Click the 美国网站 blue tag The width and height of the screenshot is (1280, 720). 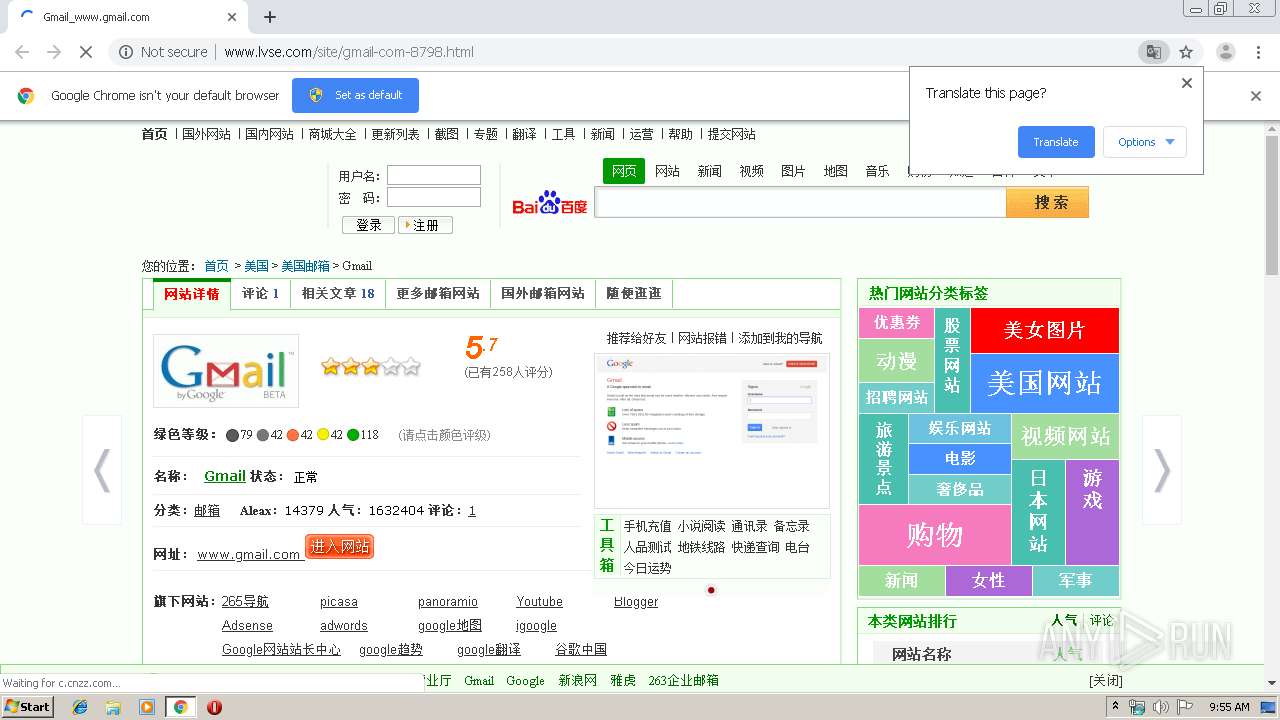coord(1045,383)
